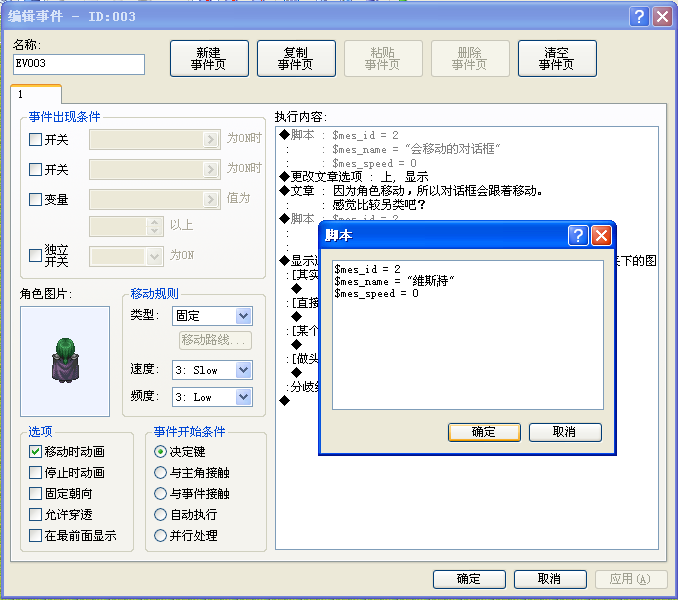Select the 更改文章选项 command line
678x600 pixels.
(x=354, y=177)
